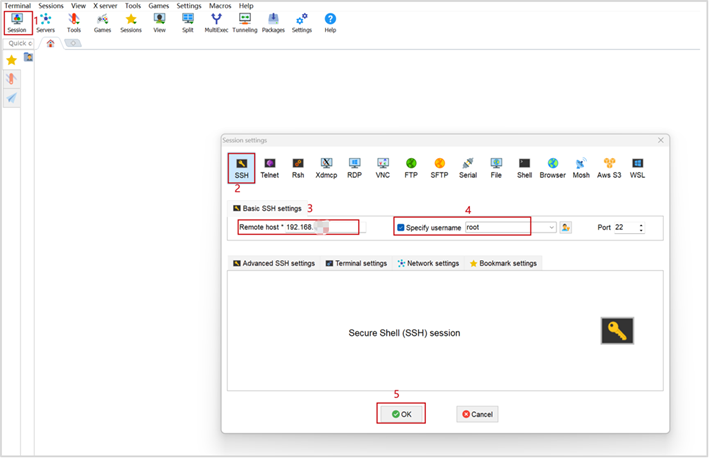Pick the WSL session type

point(637,167)
